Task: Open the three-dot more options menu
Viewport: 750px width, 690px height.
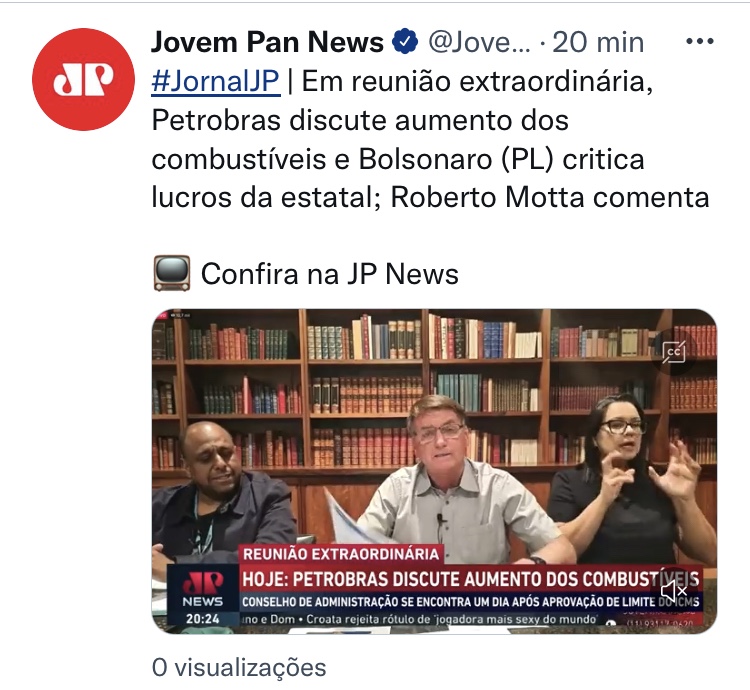Action: click(x=700, y=42)
